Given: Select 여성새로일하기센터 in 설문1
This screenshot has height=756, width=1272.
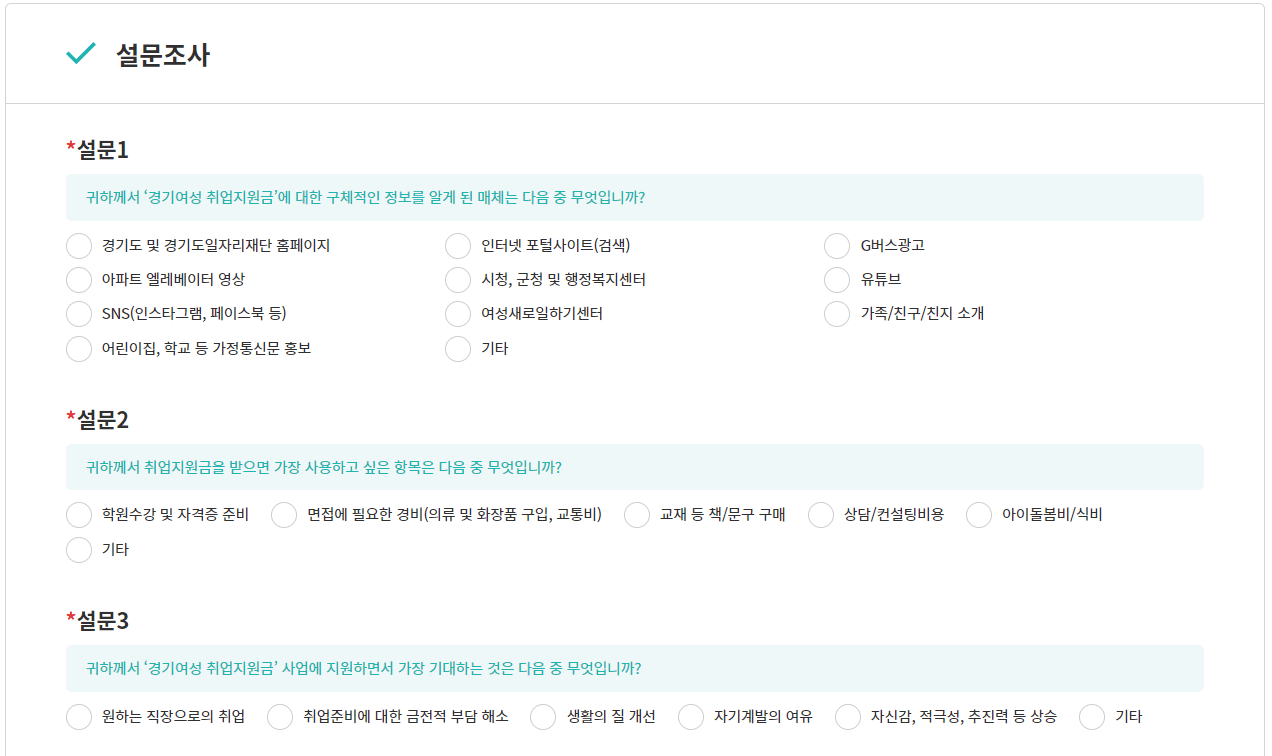Looking at the screenshot, I should 457,313.
